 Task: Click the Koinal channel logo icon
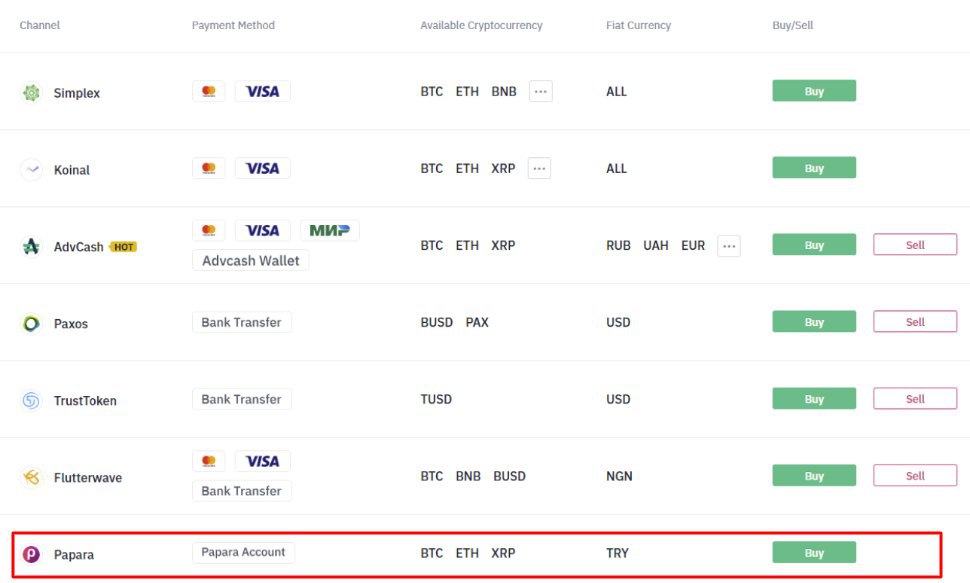[31, 170]
